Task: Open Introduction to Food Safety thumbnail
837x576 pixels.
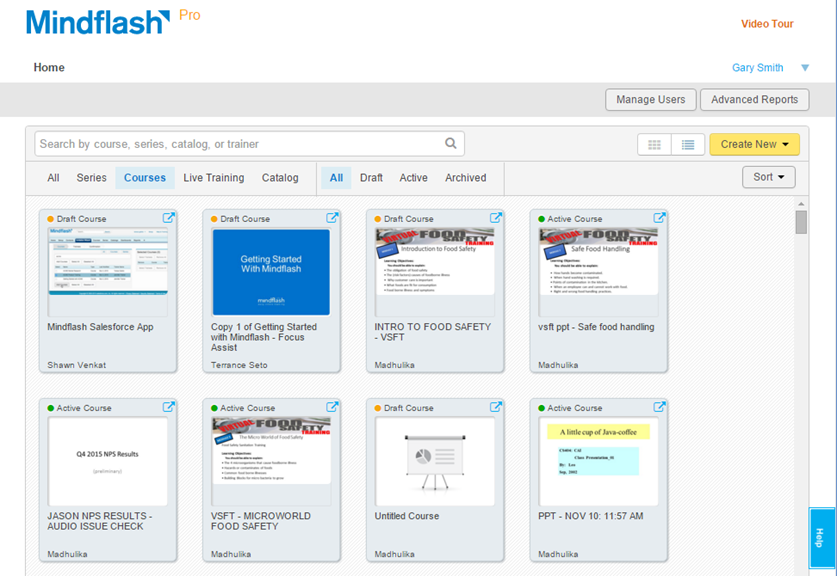Action: pos(435,272)
